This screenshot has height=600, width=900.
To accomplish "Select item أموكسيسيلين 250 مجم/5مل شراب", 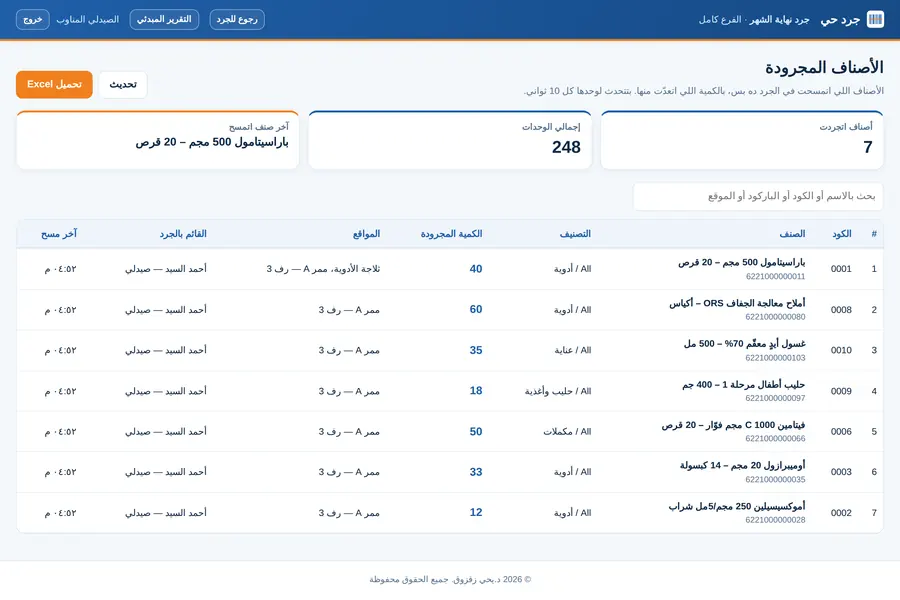I will click(x=737, y=506).
